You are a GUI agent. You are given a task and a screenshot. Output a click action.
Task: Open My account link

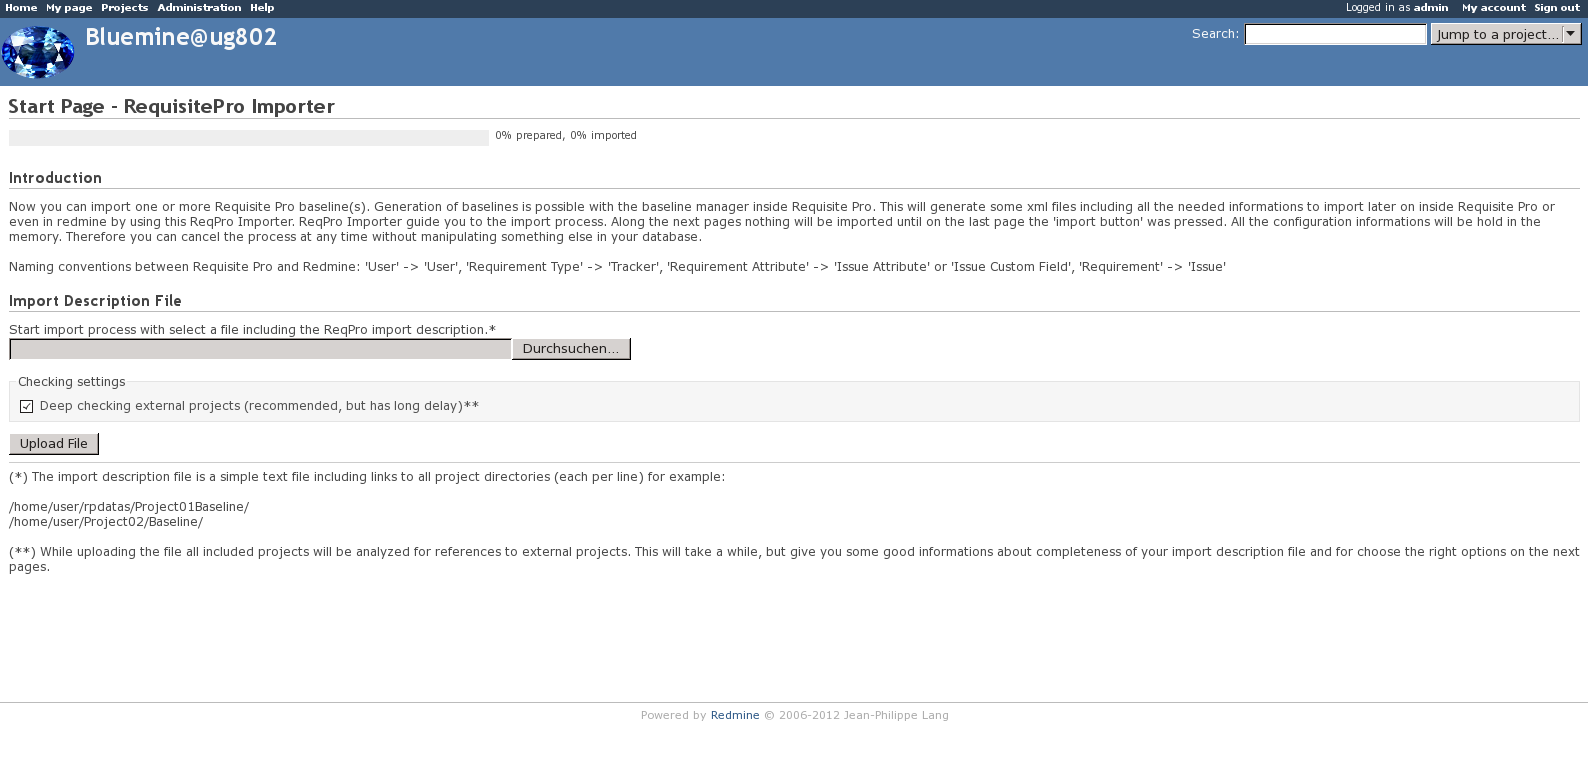[x=1493, y=8]
